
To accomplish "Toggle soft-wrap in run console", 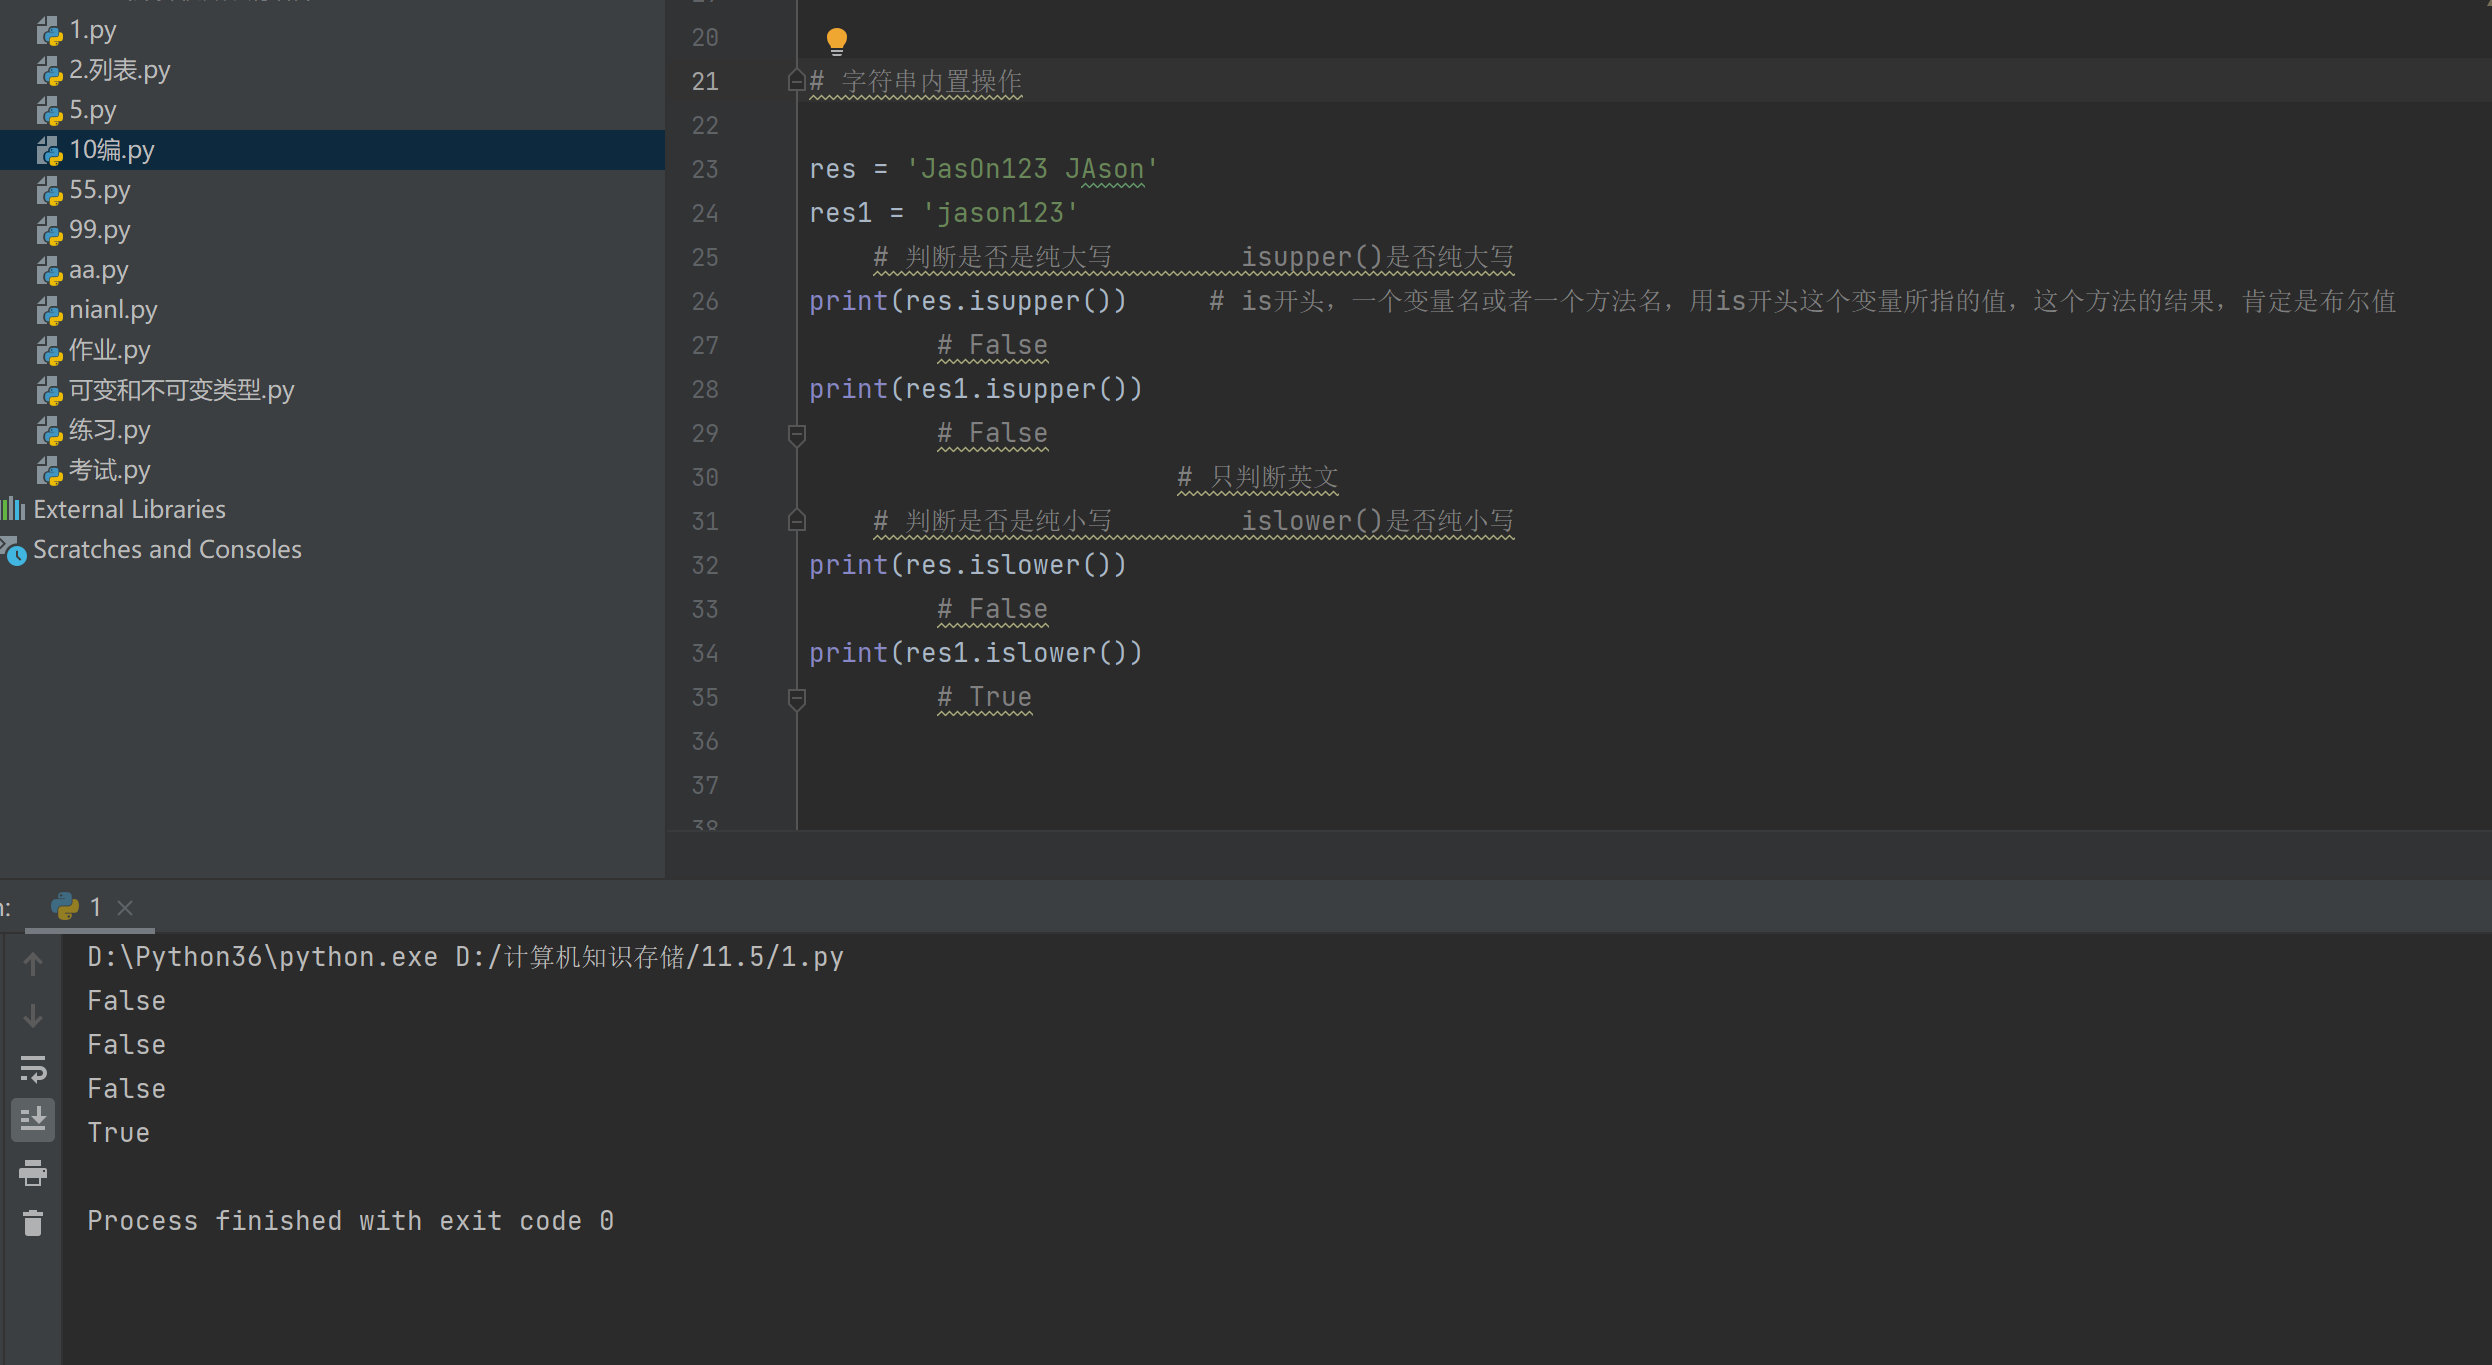I will 33,1069.
